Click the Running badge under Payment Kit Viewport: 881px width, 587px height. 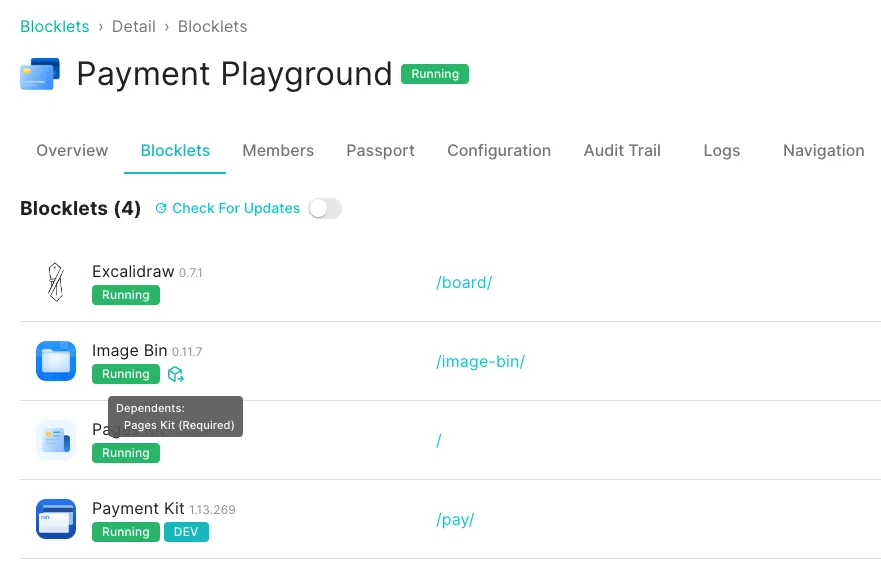126,532
